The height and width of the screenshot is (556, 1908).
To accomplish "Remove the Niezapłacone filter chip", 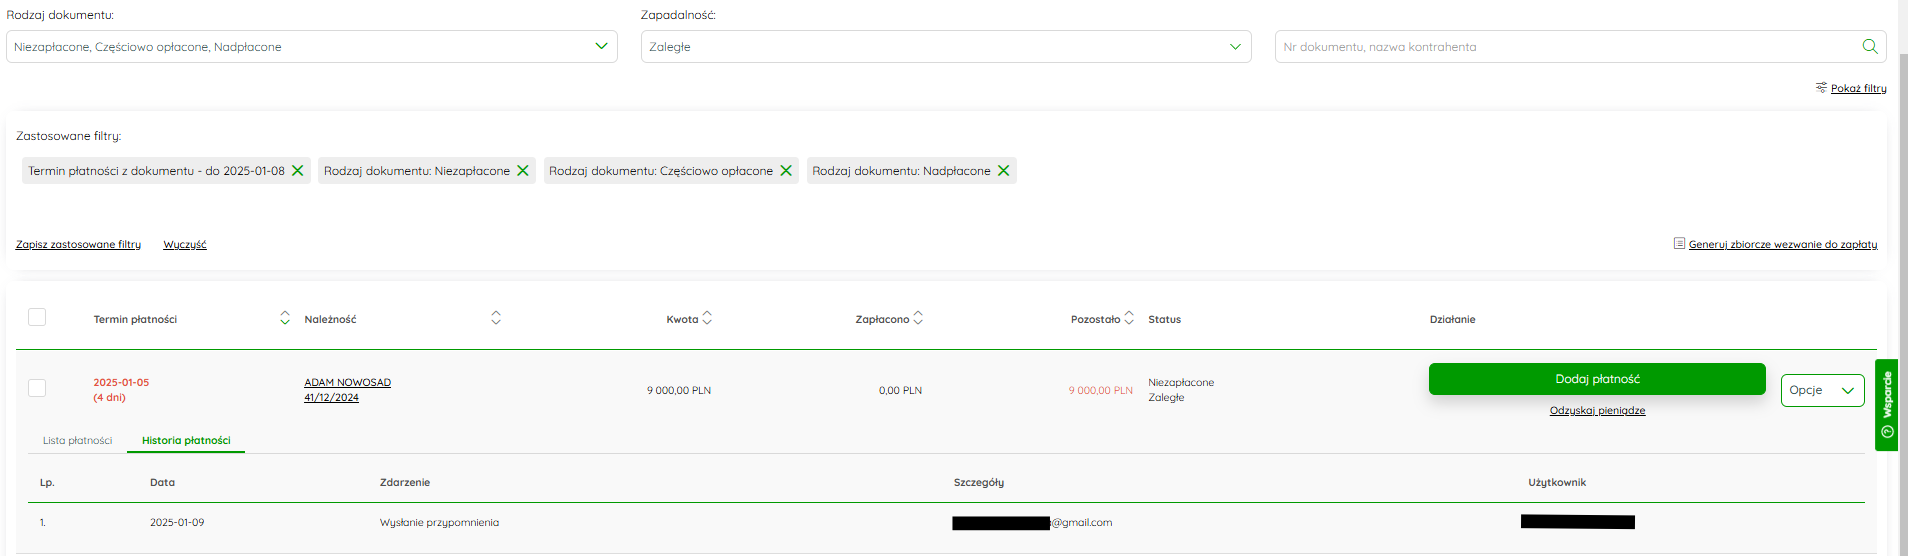I will pyautogui.click(x=522, y=171).
